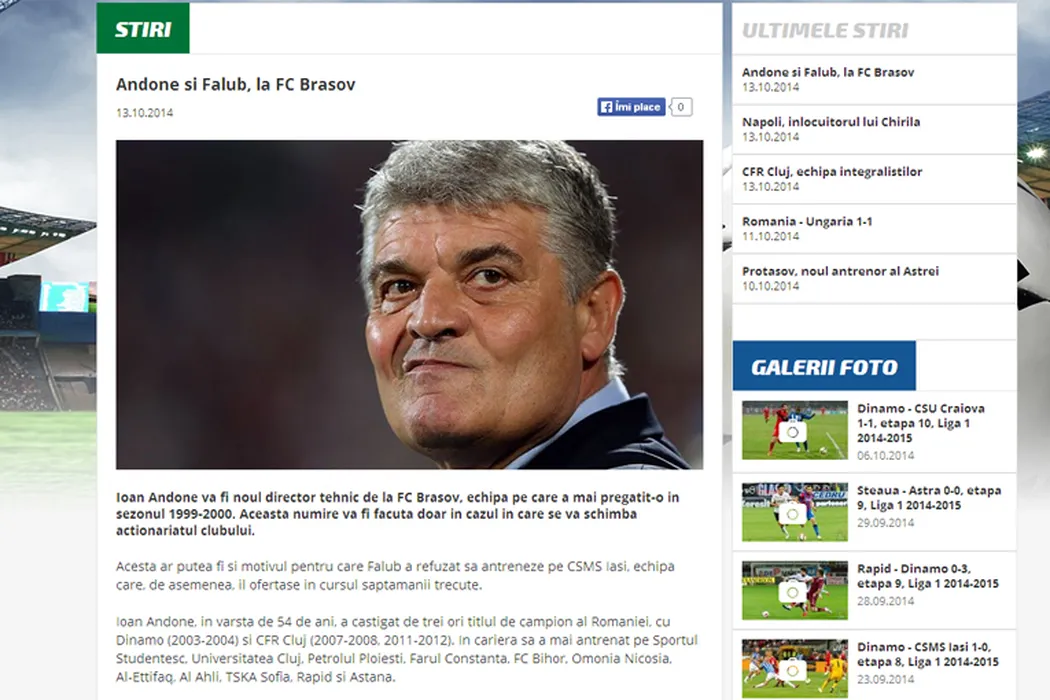Viewport: 1050px width, 700px height.
Task: Open the 'Romania - Ungaria 1-1' news link
Action: [807, 221]
